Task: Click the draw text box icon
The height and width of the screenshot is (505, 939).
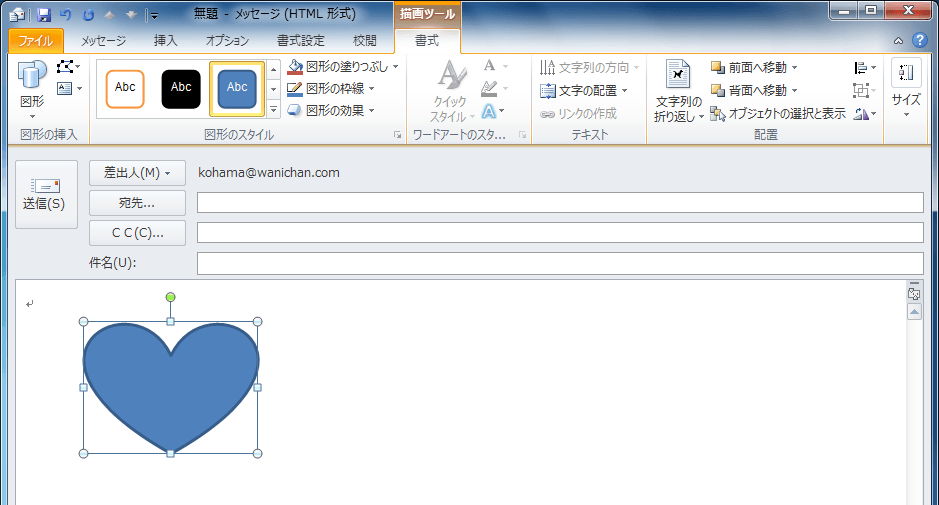Action: 68,89
